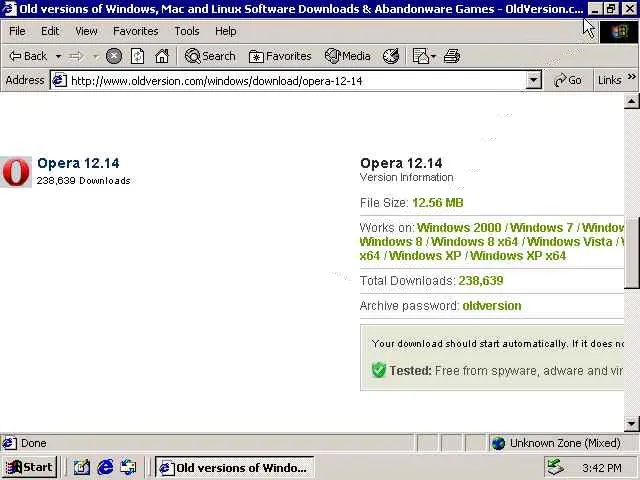Open the Back history dropdown arrow

pyautogui.click(x=58, y=56)
